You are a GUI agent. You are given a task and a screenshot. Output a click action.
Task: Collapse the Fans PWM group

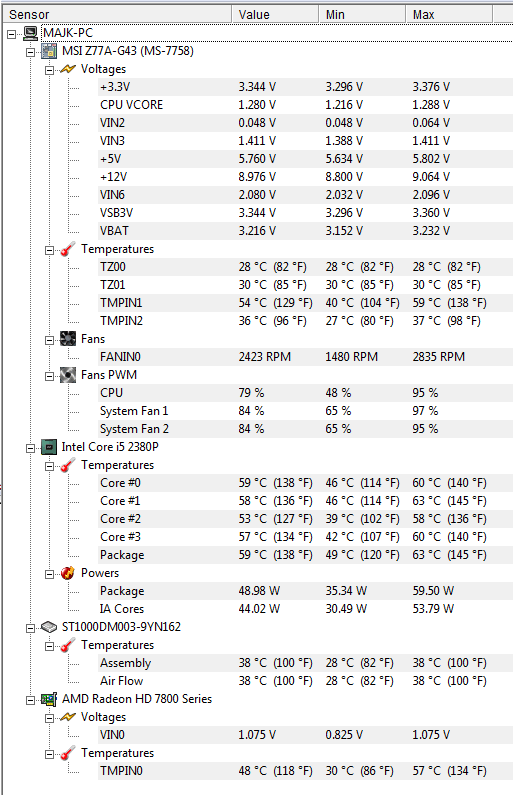point(49,376)
